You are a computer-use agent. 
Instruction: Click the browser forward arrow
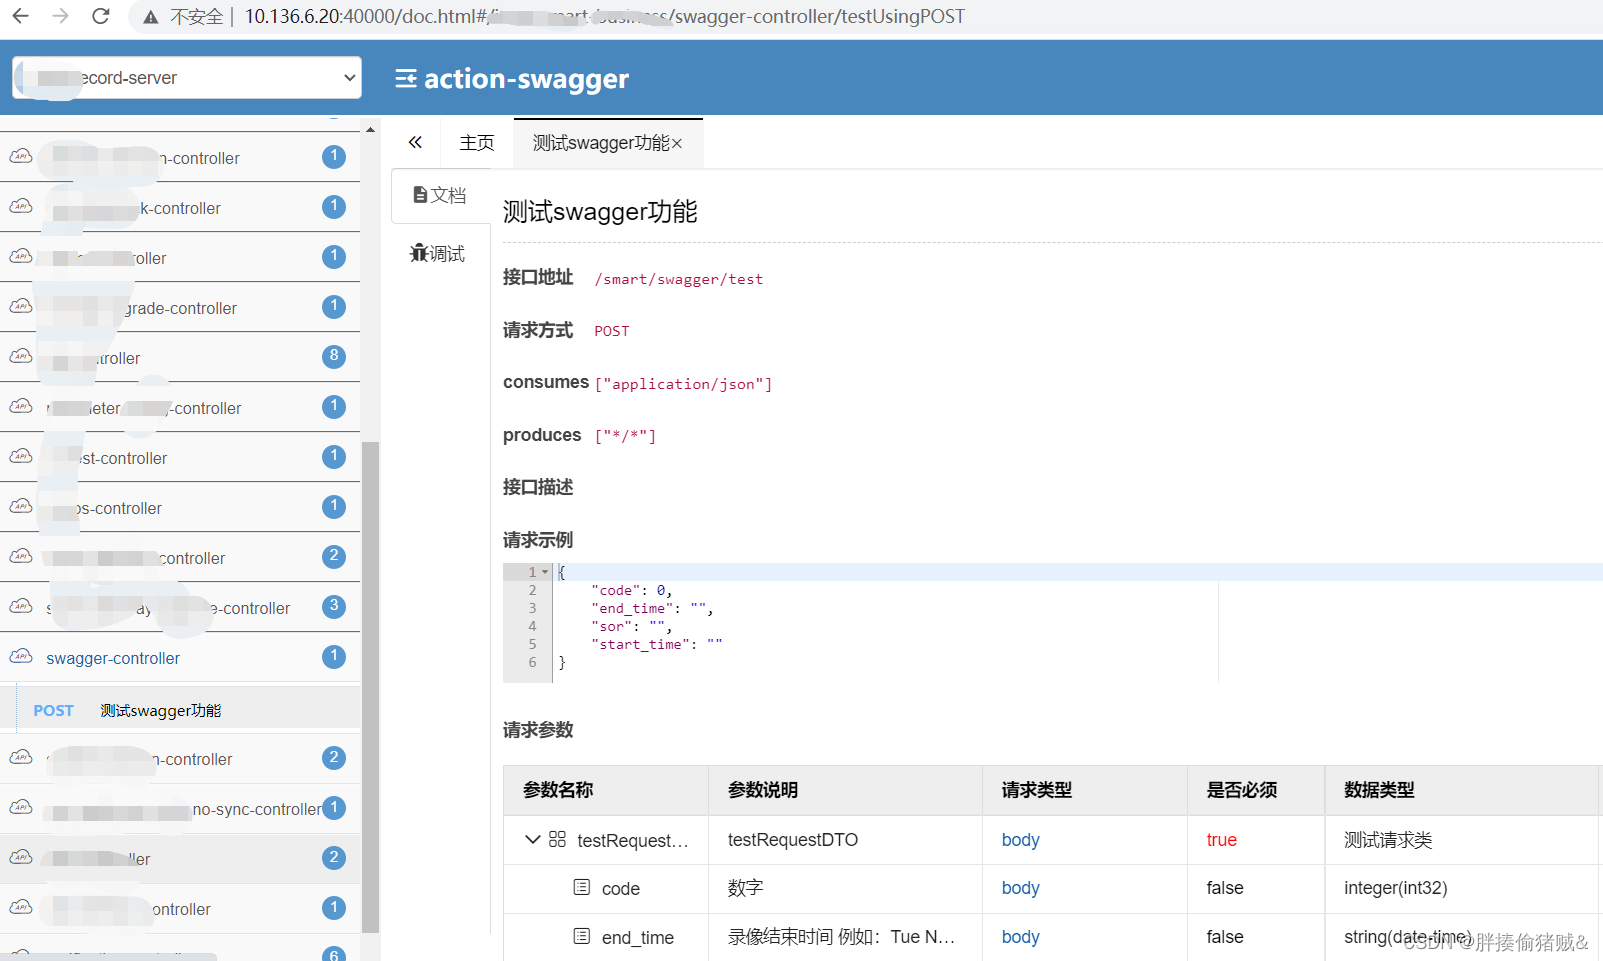tap(61, 16)
